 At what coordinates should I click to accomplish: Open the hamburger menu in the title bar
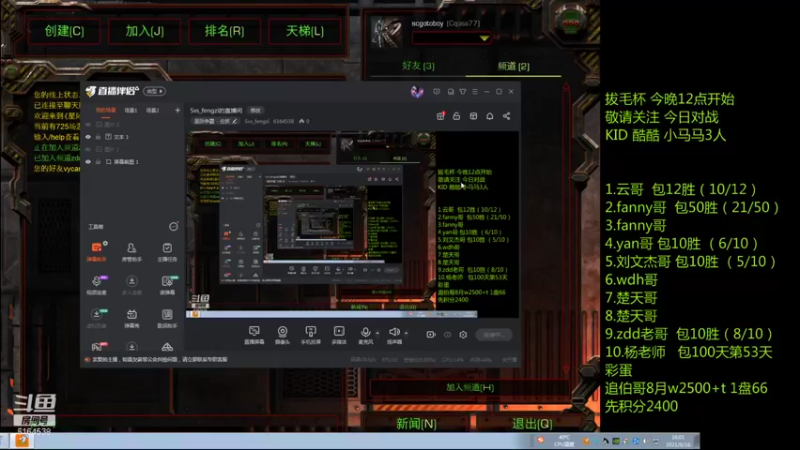tap(474, 92)
